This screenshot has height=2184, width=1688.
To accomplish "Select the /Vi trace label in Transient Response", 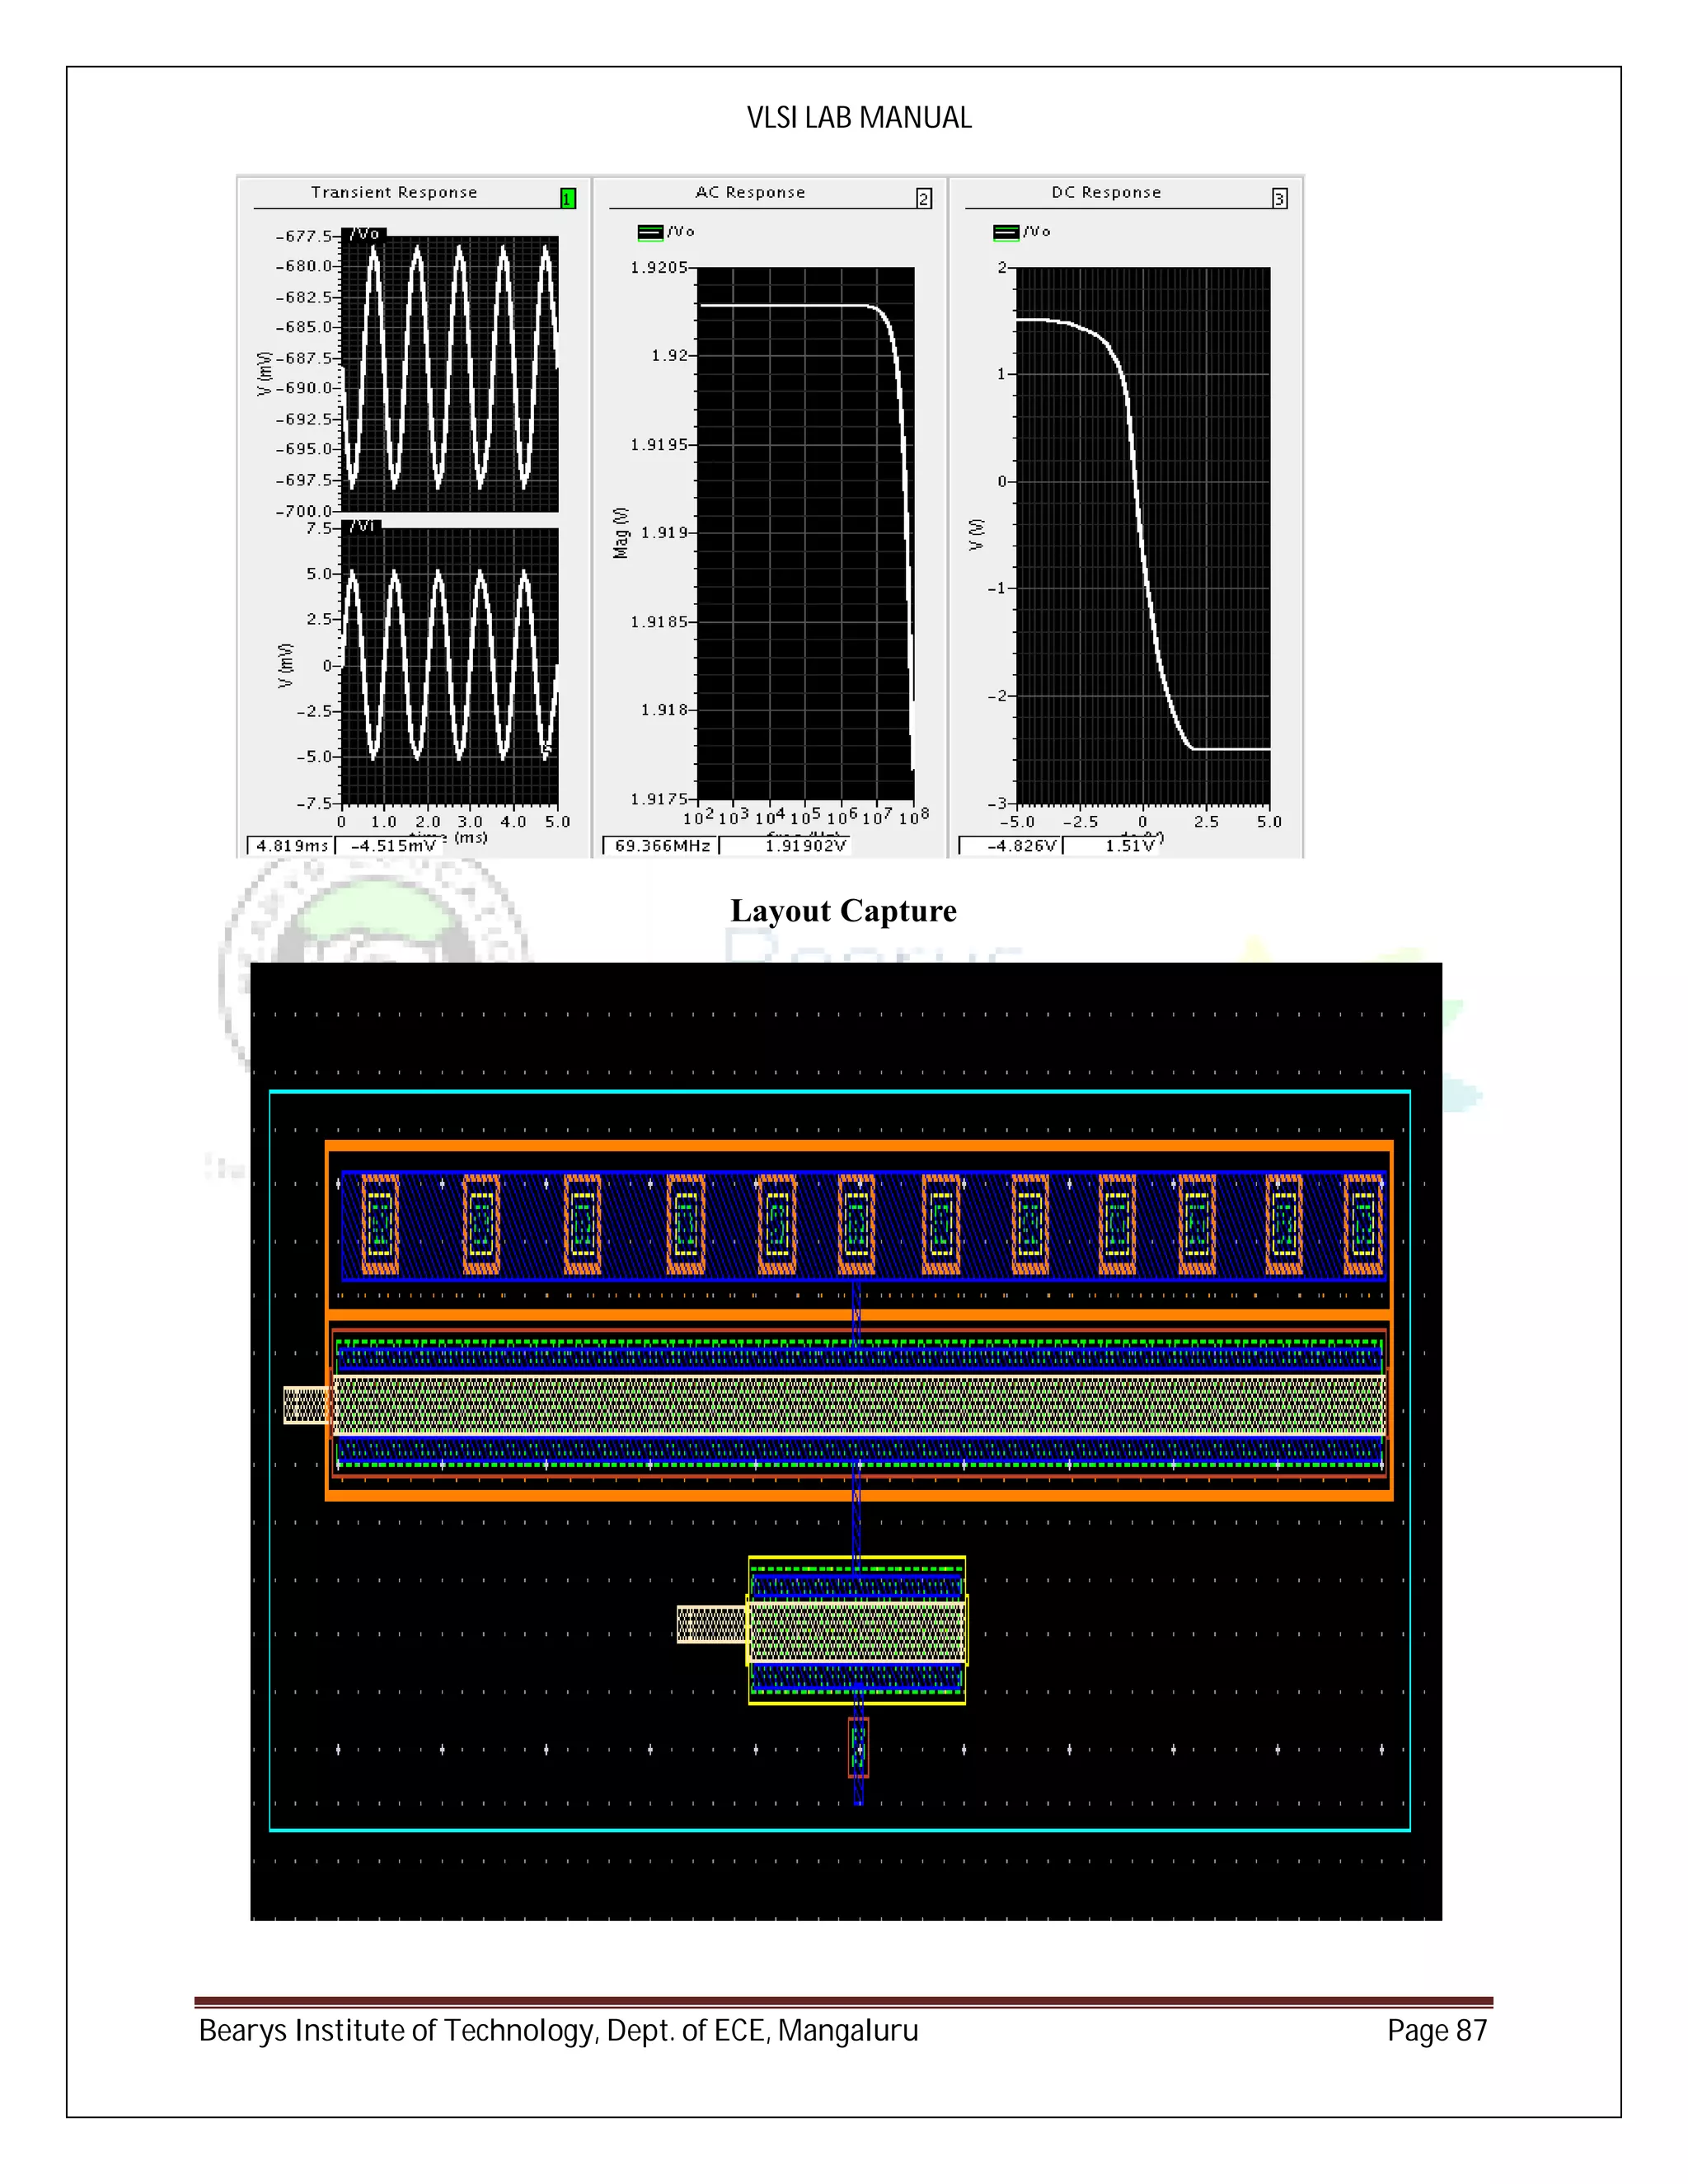I will tap(362, 525).
